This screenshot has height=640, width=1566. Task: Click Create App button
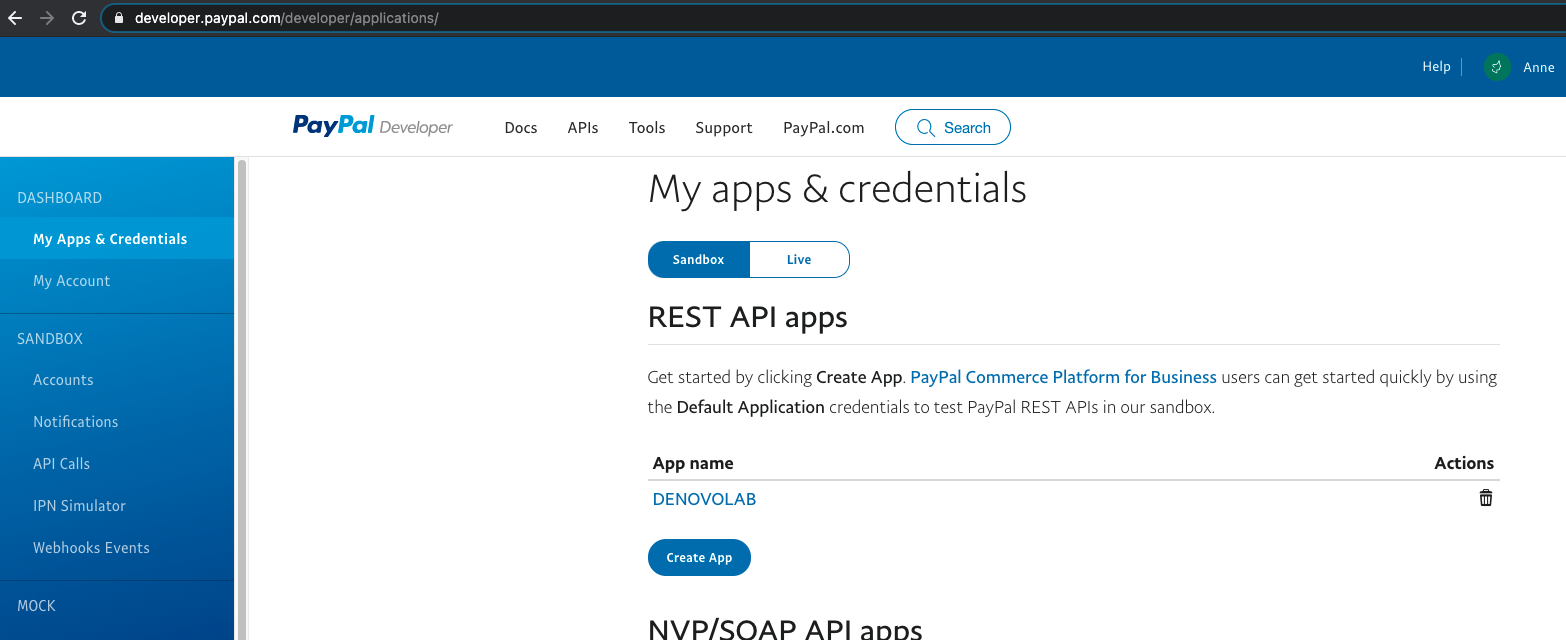click(699, 557)
